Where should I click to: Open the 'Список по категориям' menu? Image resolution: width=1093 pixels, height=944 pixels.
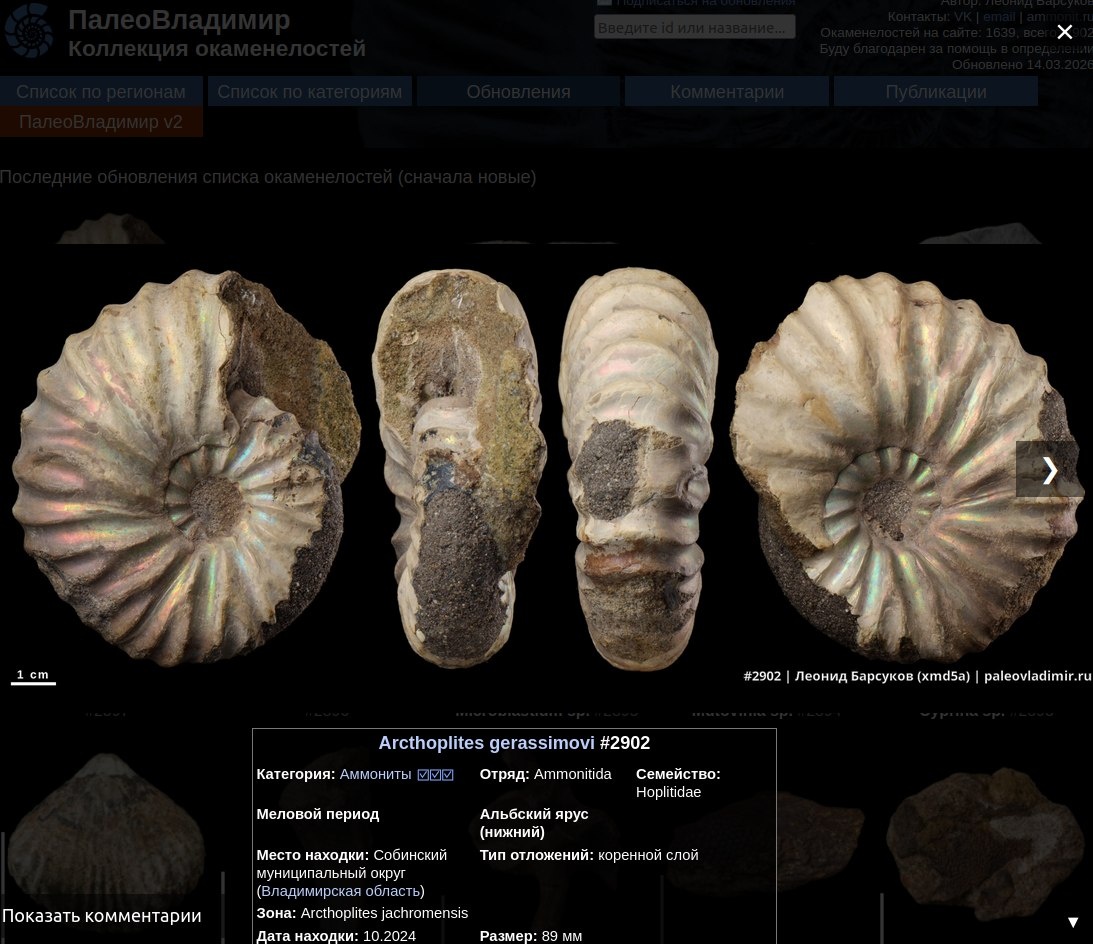click(x=309, y=92)
